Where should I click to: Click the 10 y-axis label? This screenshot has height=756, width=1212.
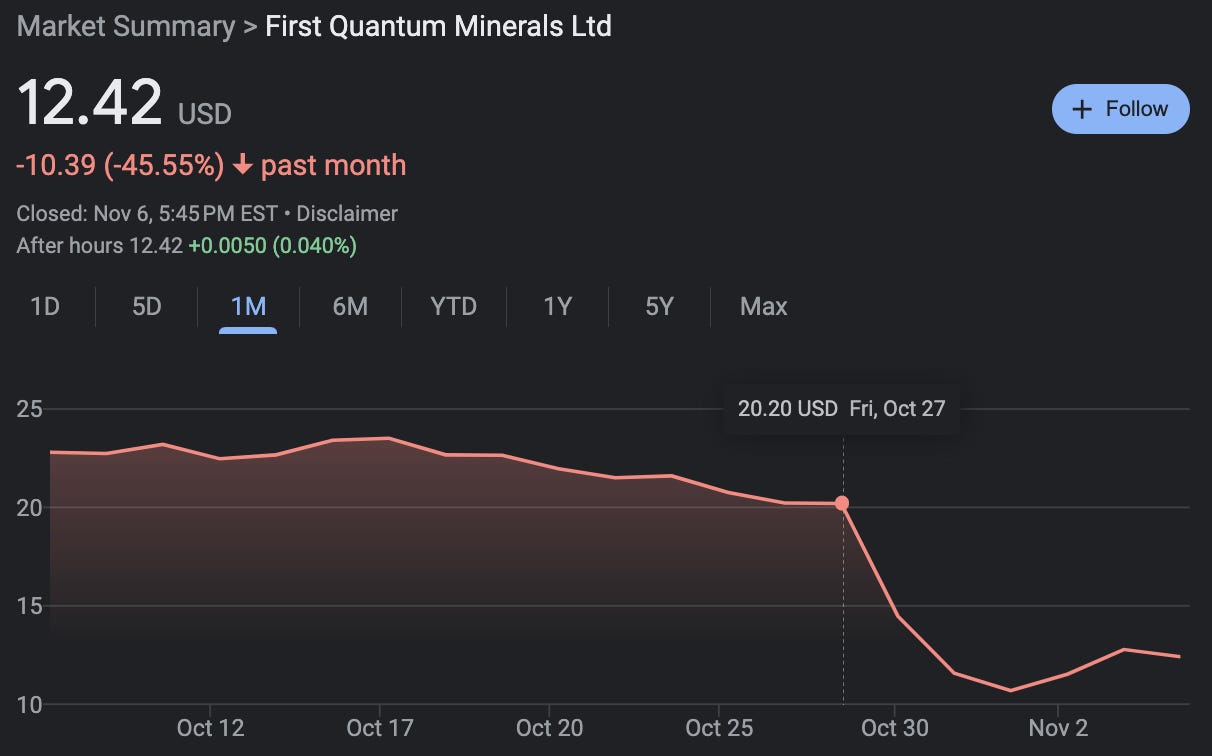point(31,704)
